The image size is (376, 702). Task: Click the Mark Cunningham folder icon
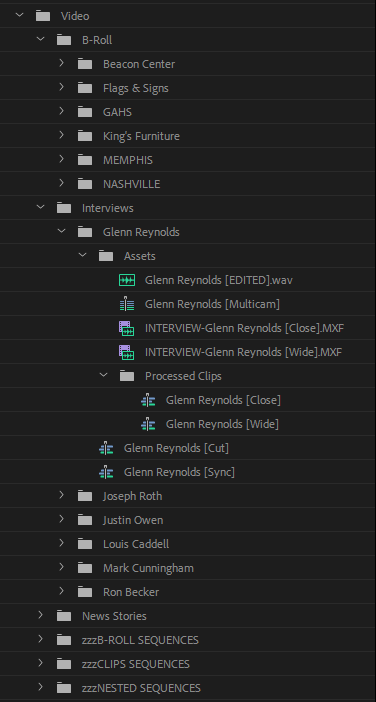tap(85, 568)
